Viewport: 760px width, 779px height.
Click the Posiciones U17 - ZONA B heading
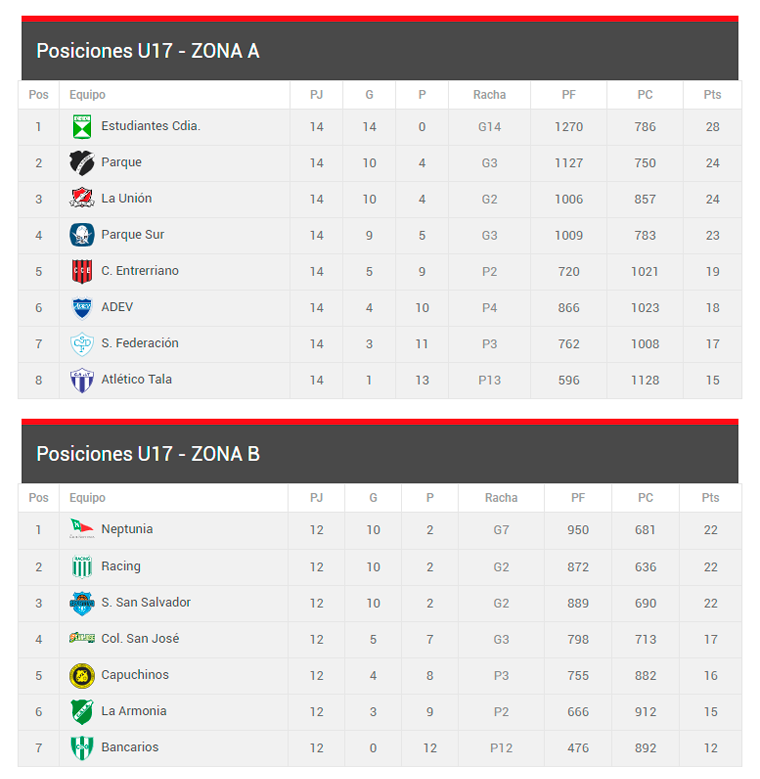coord(148,454)
